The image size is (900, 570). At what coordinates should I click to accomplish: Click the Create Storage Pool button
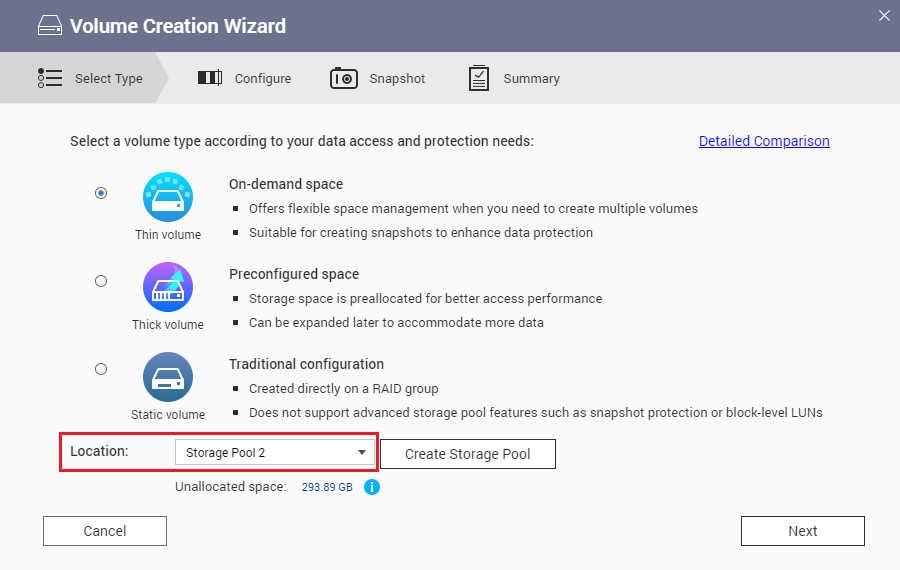tap(467, 454)
